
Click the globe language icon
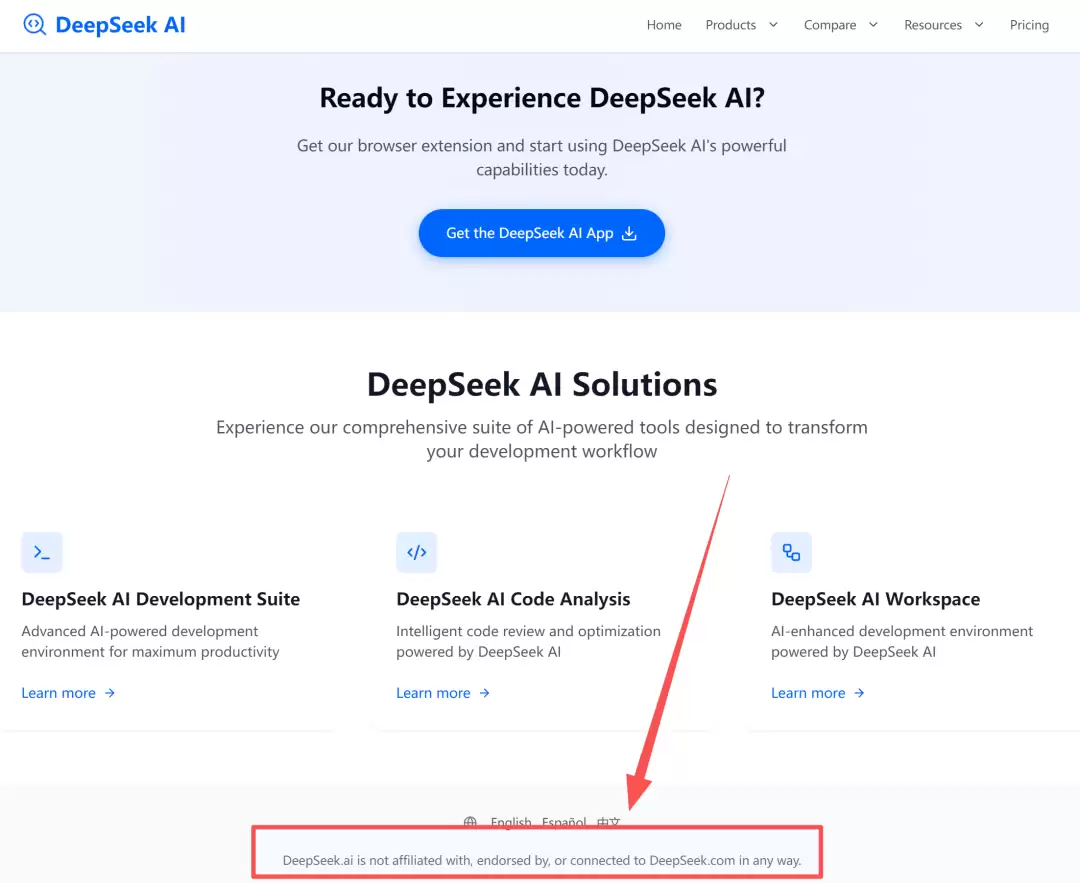coord(470,822)
